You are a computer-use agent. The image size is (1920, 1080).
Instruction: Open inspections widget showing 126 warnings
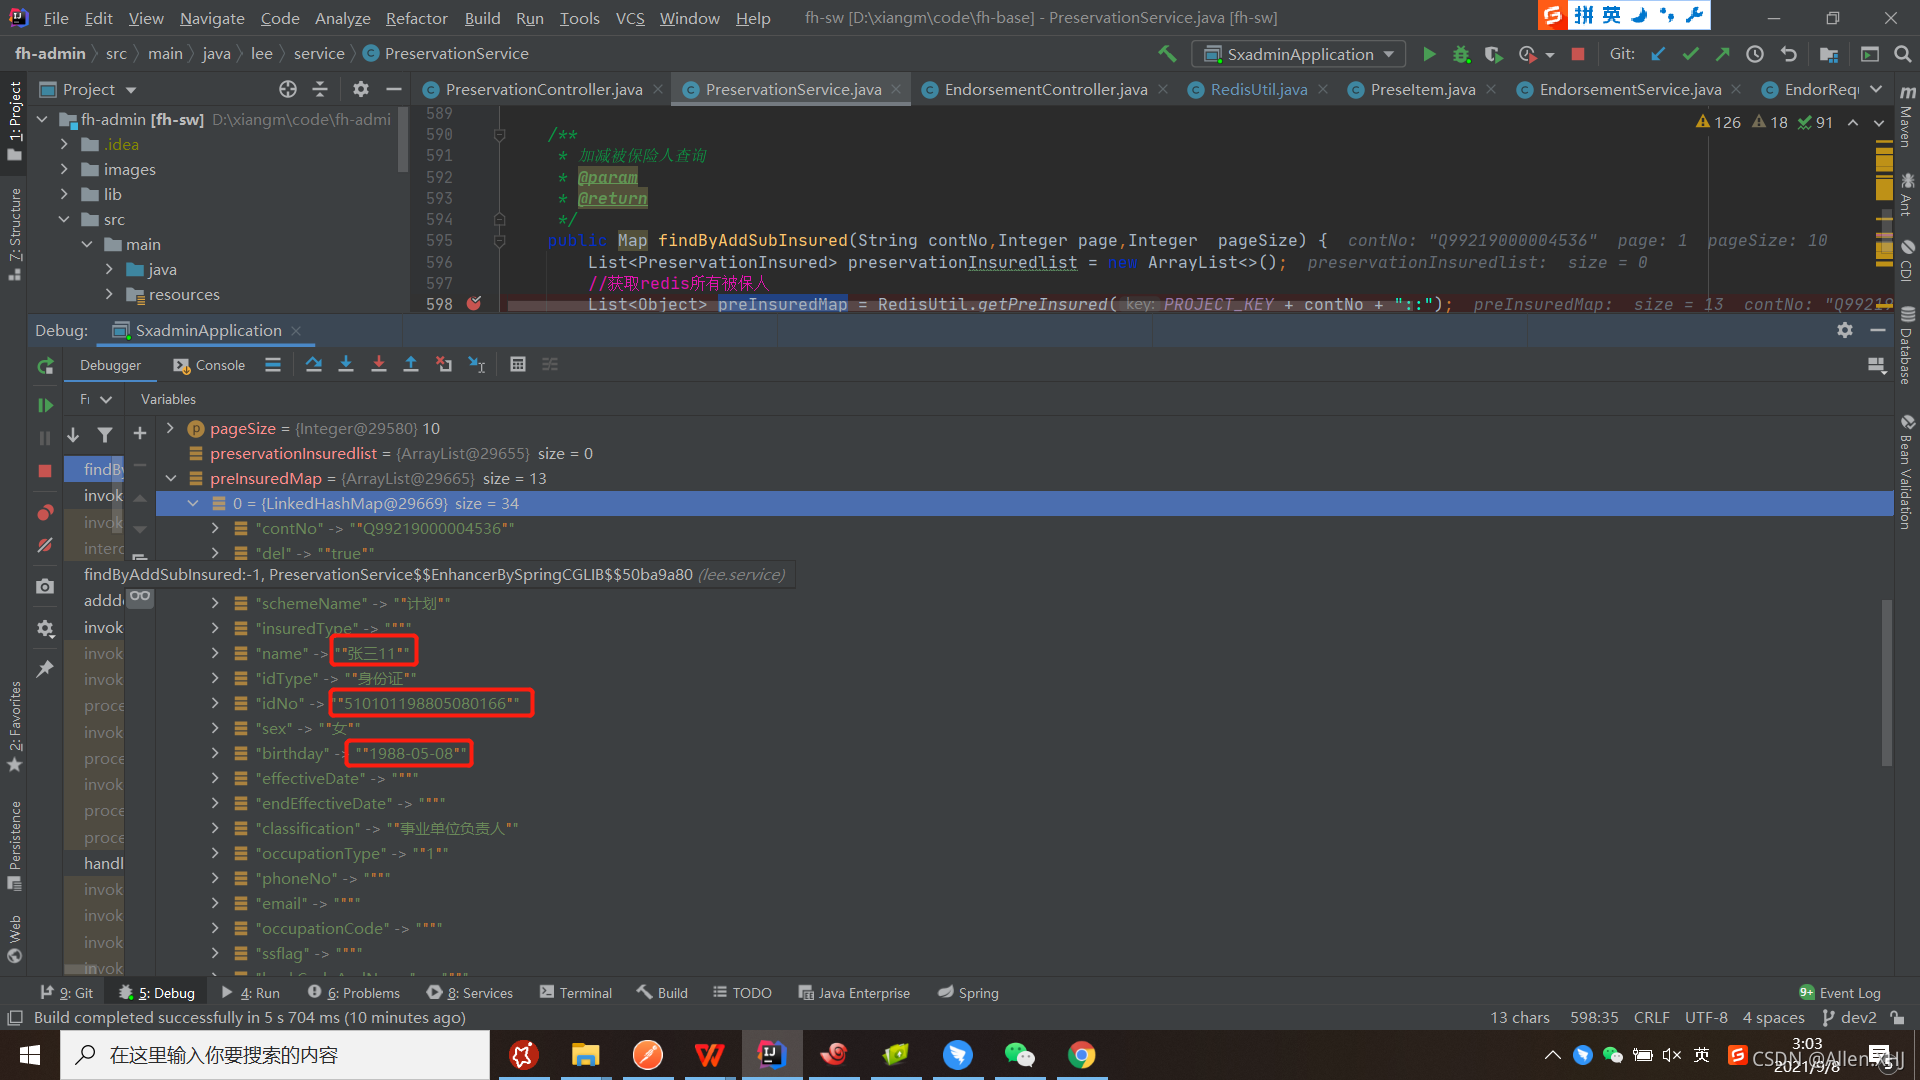point(1764,122)
